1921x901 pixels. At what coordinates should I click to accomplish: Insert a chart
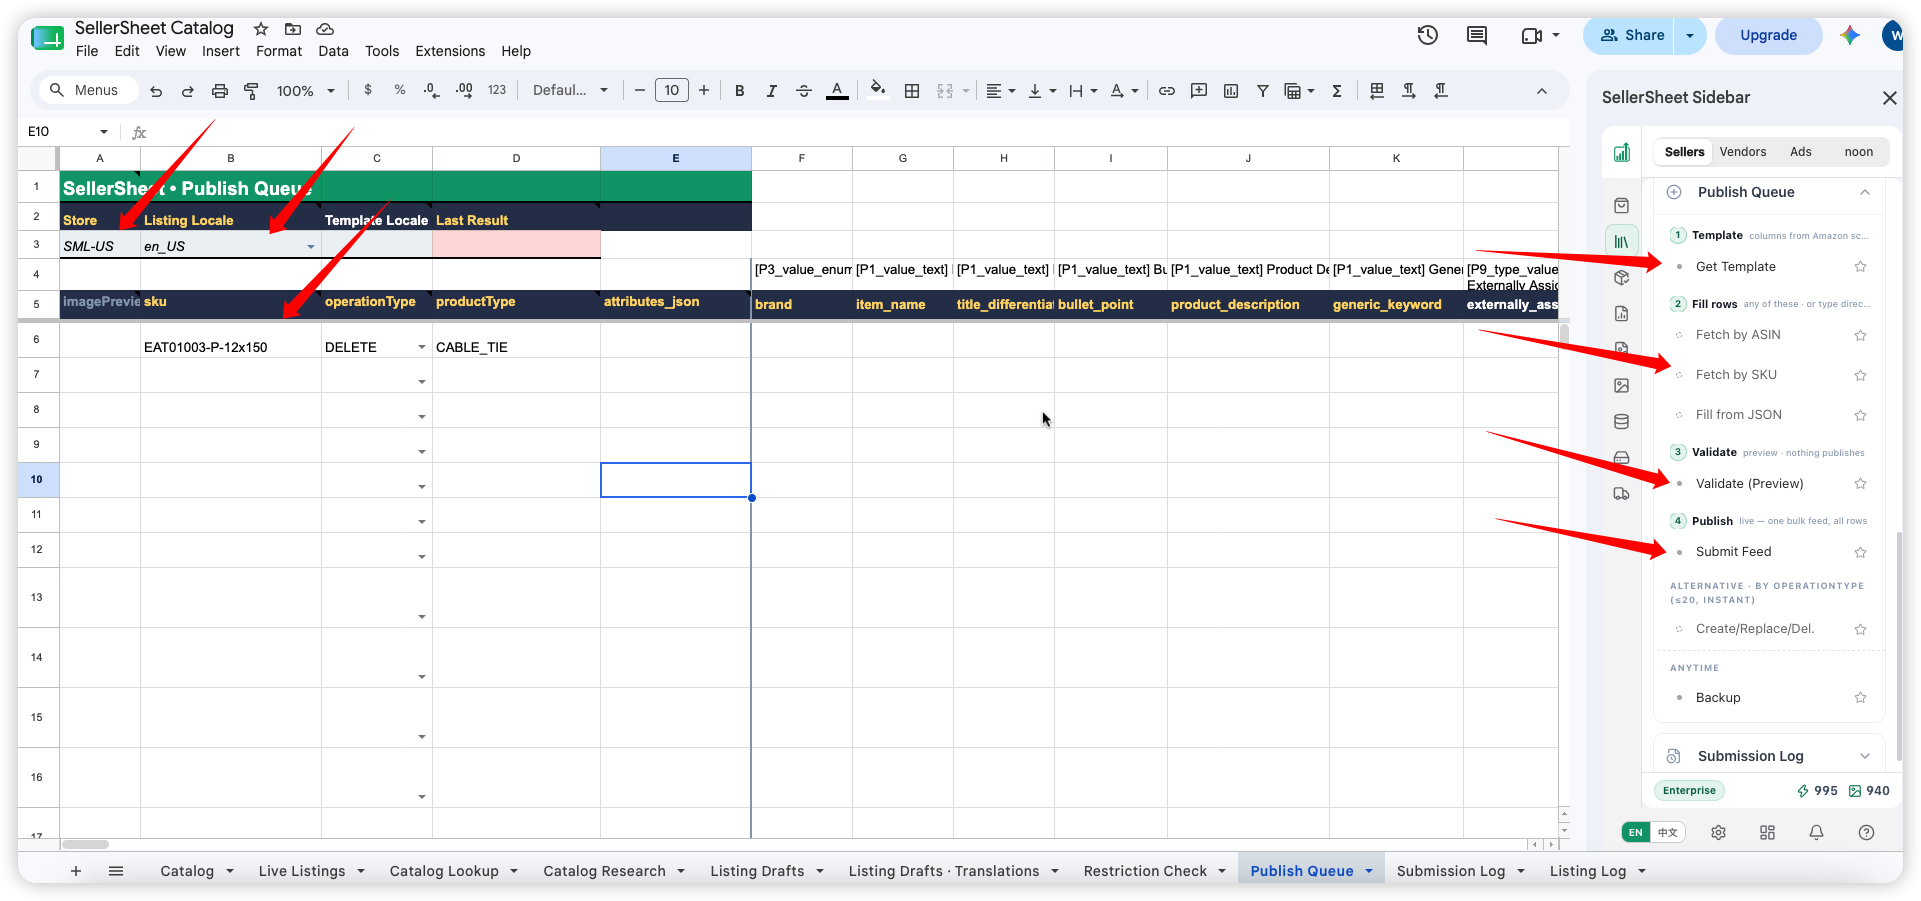(1231, 91)
